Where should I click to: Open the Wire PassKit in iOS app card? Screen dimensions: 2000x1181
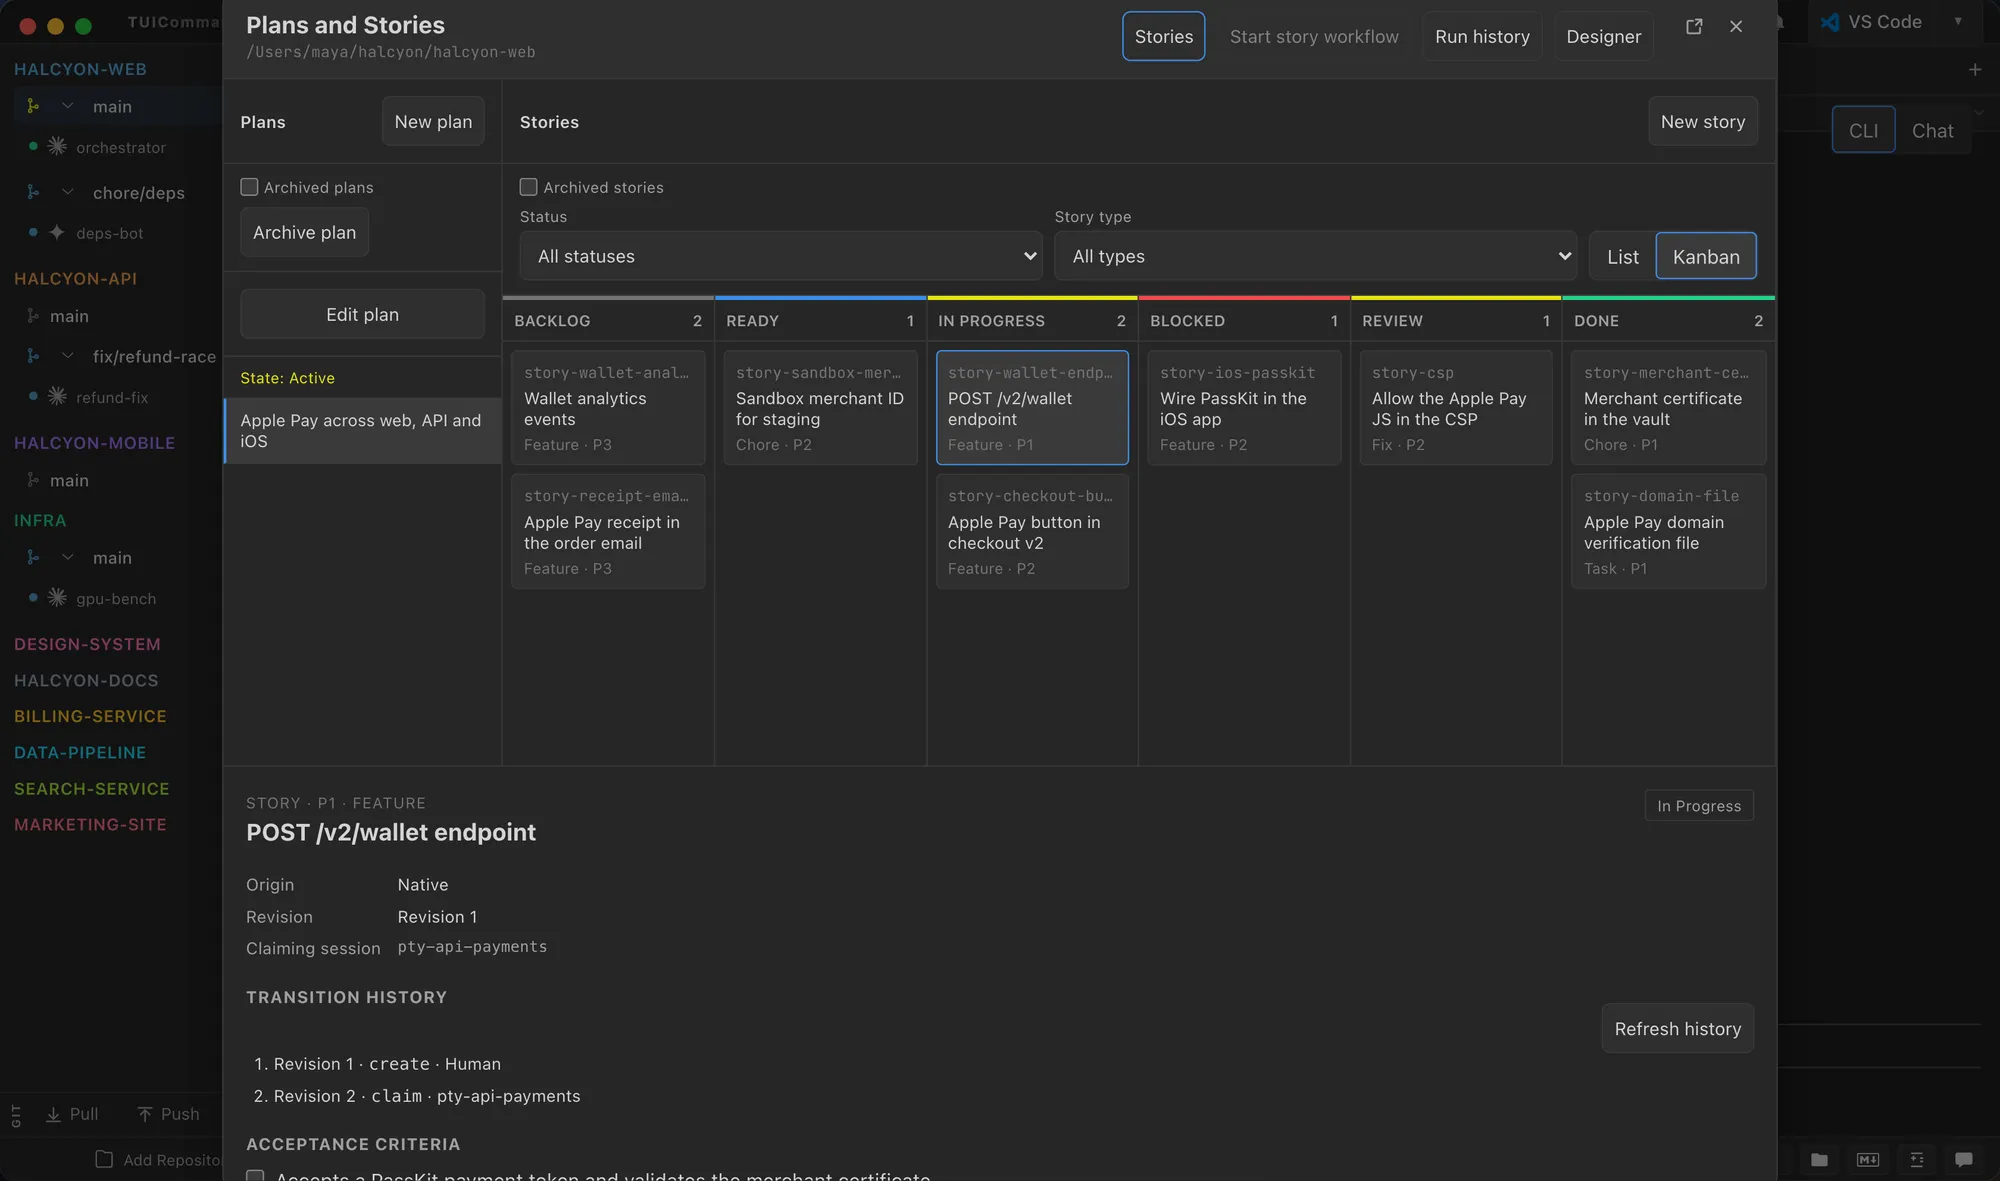coord(1244,407)
